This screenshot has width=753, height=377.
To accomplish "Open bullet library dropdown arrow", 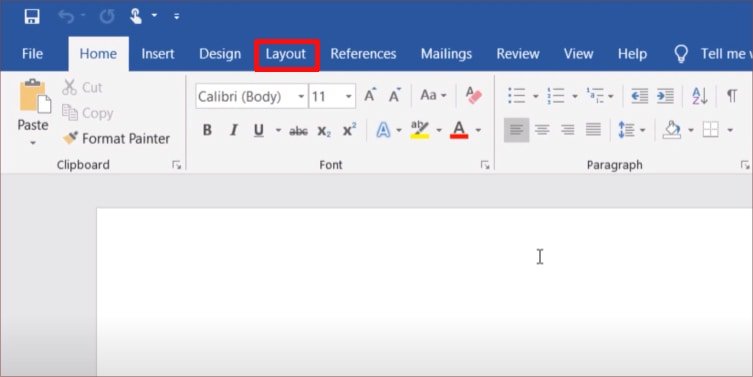I will (x=535, y=96).
